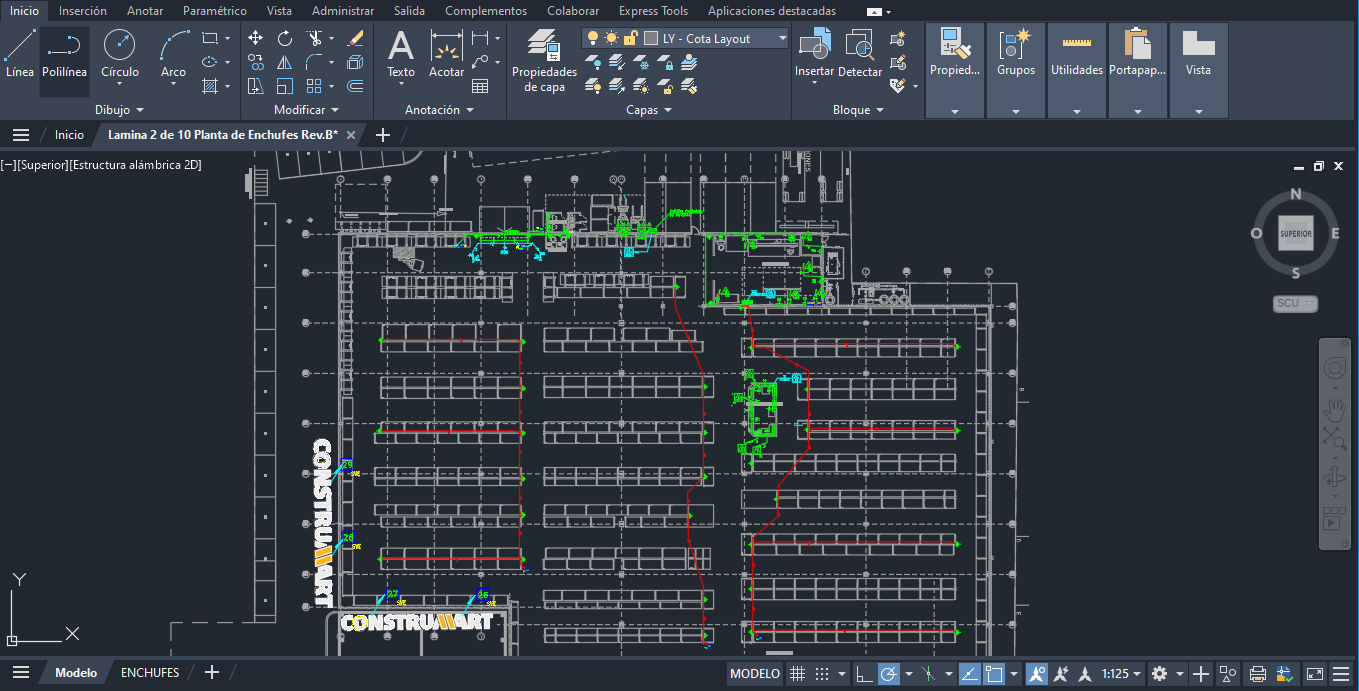Insert a table from Anotación panel
Screen dimensions: 1359x691
[480, 86]
